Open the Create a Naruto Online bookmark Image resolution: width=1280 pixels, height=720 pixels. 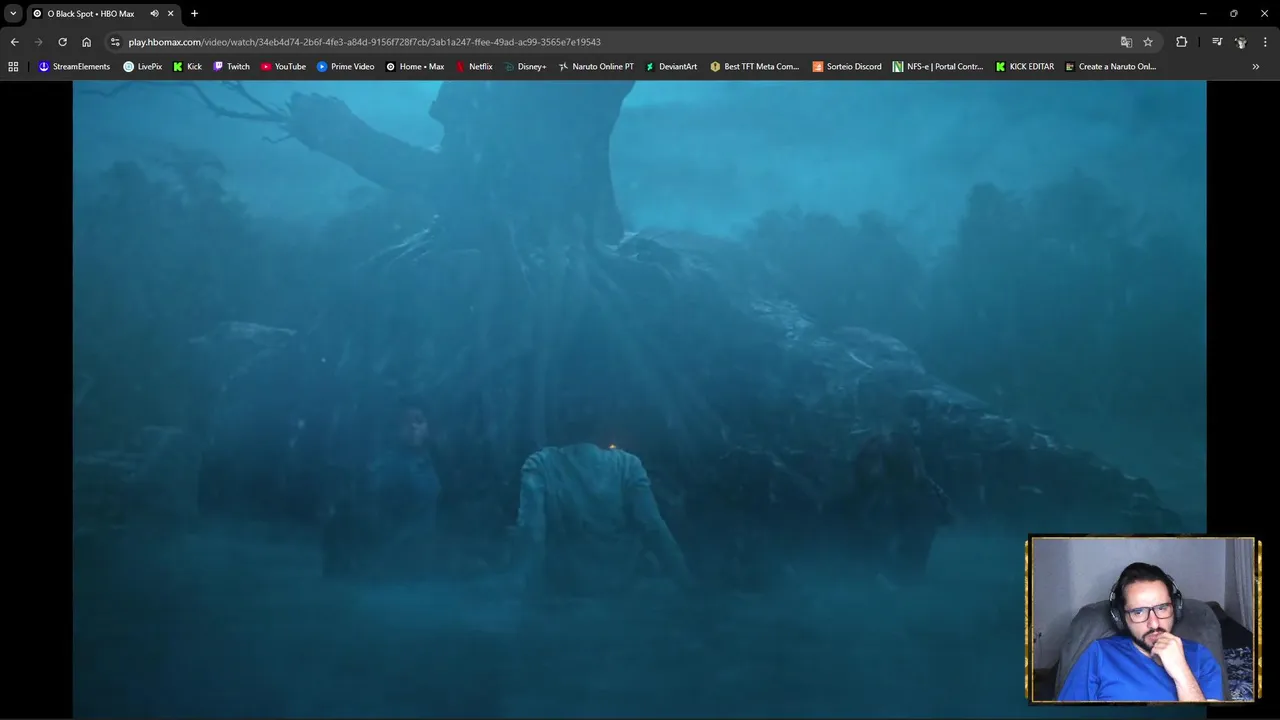coord(1111,67)
